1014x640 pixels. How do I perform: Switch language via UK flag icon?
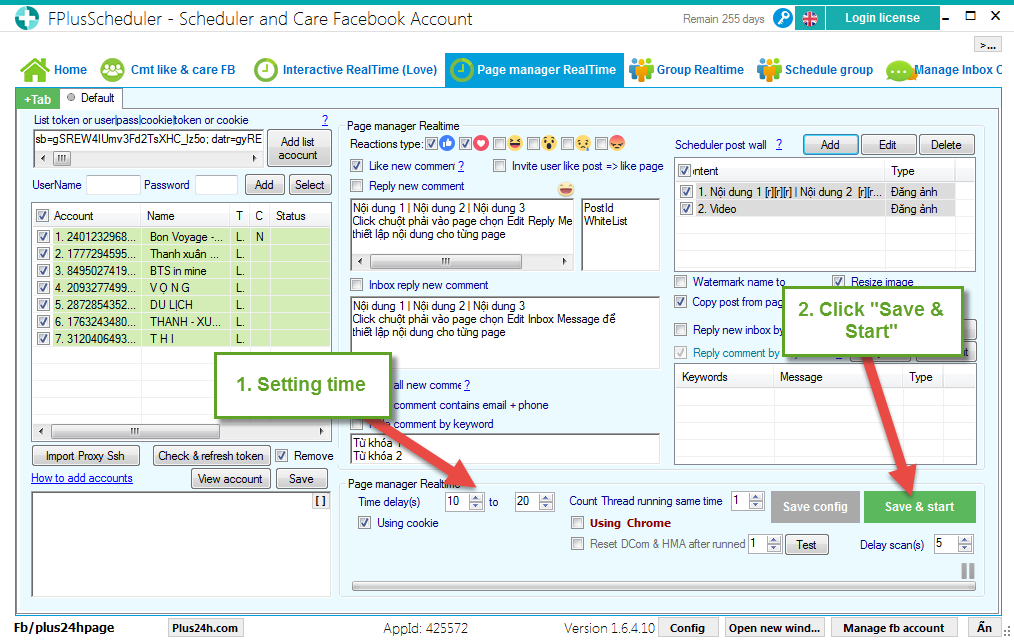point(810,19)
